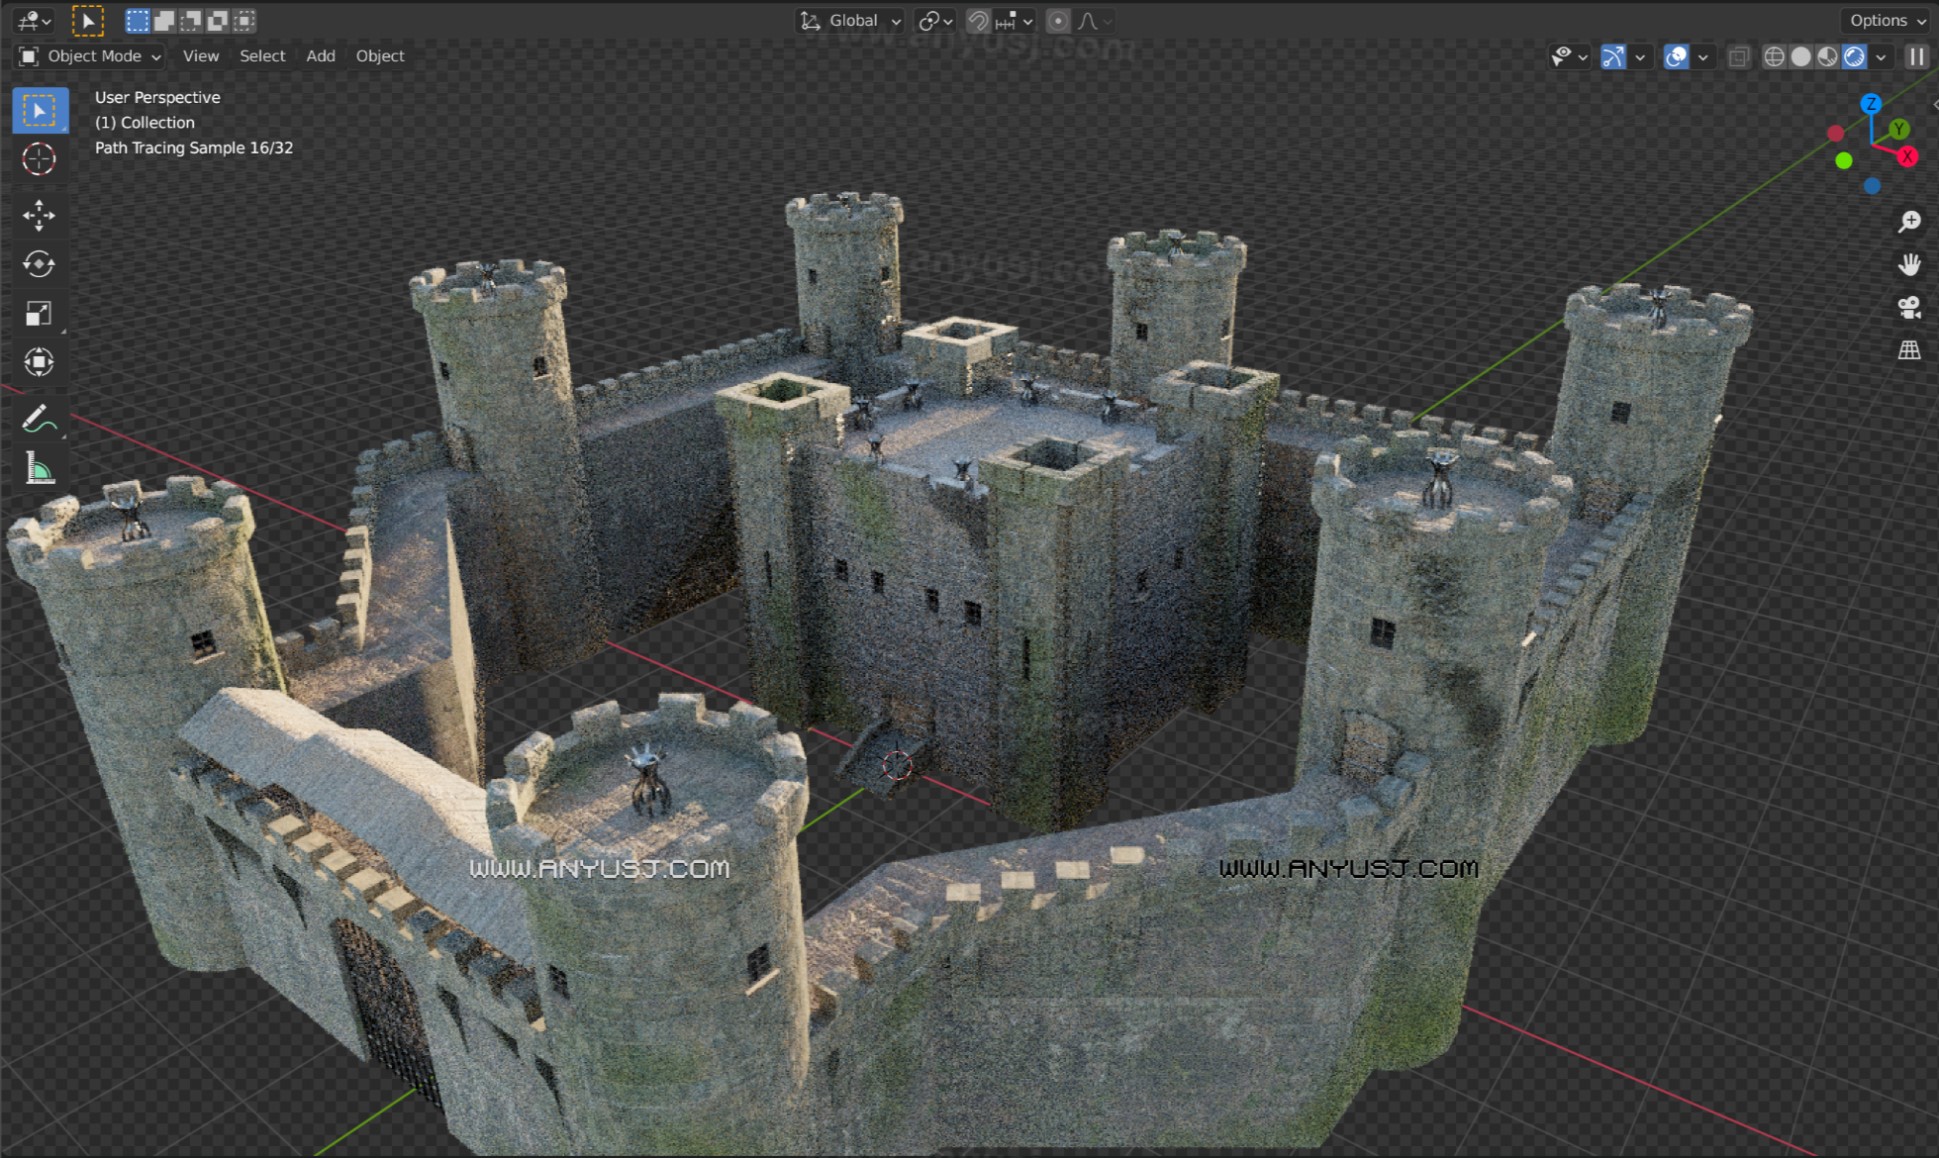
Task: Click the Z axis on navigation gizmo
Action: click(1871, 104)
